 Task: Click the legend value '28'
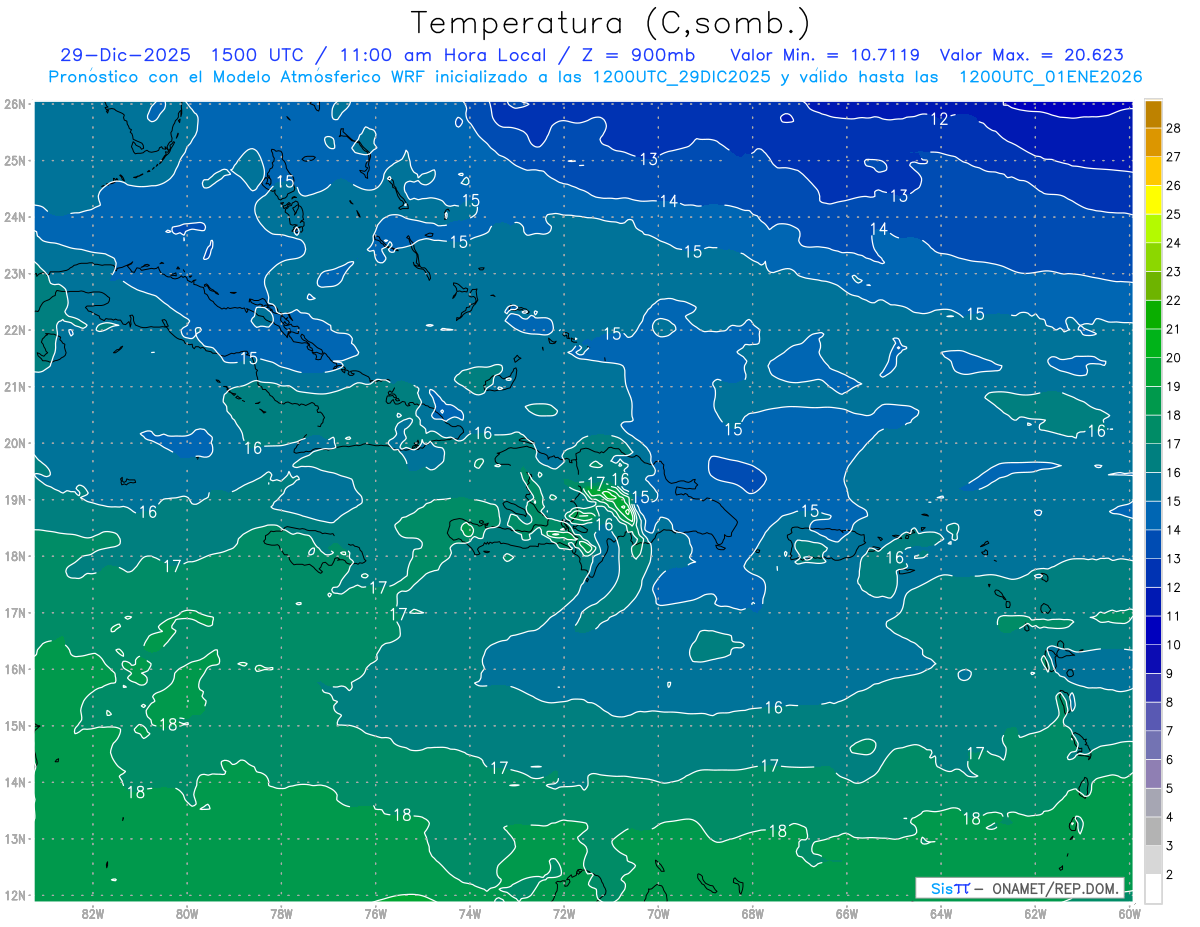tap(1173, 127)
